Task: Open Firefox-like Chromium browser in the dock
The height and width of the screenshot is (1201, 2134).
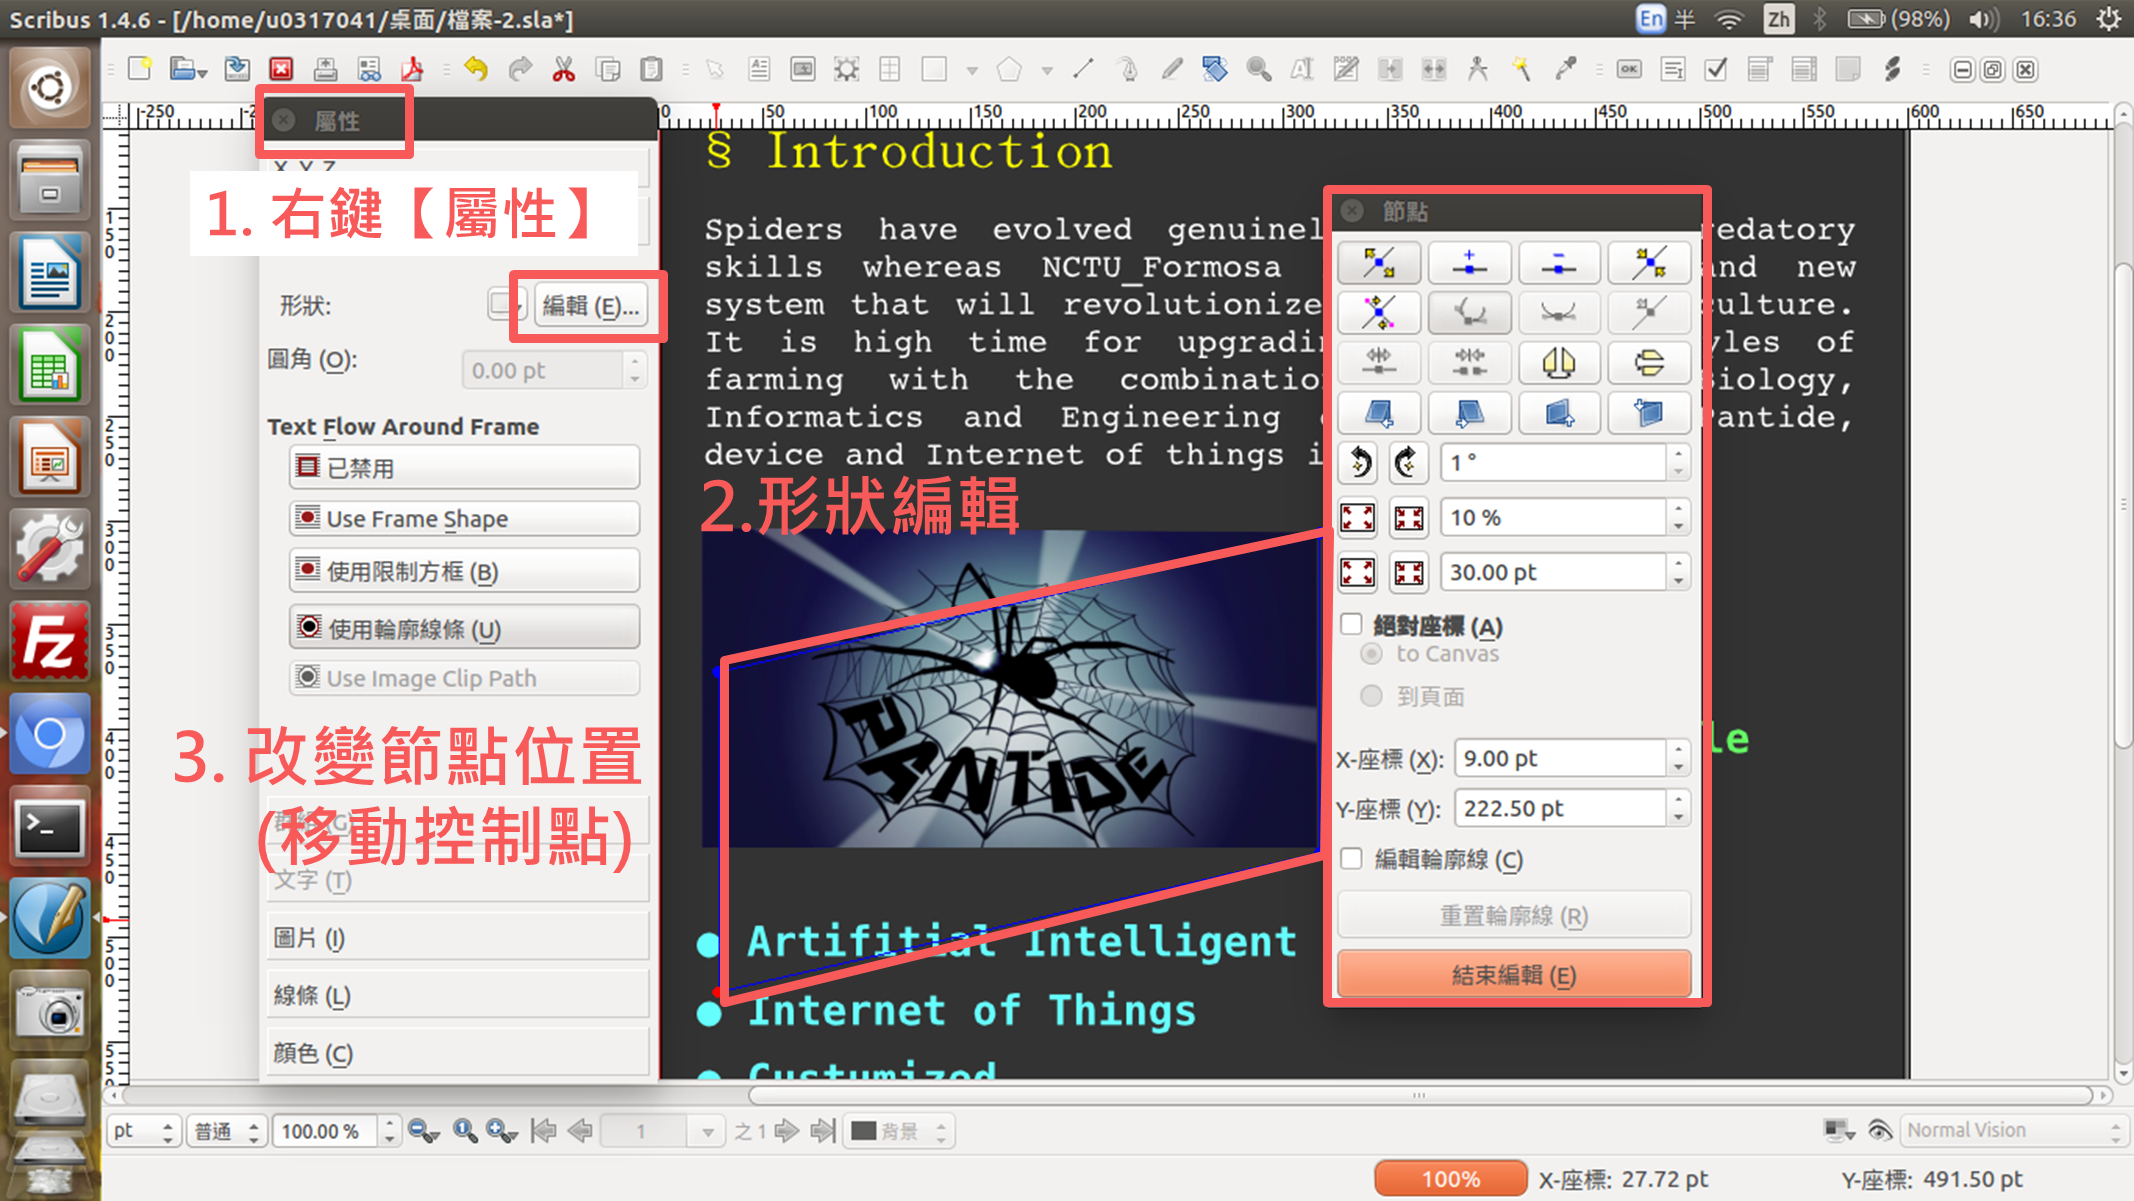Action: point(49,735)
